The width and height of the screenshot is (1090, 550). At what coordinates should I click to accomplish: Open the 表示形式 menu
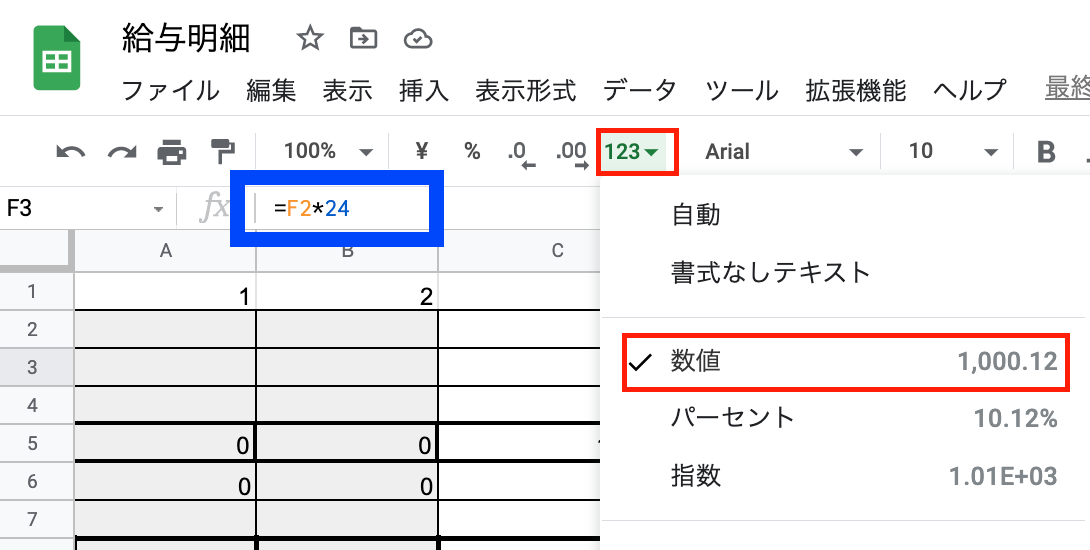[526, 90]
